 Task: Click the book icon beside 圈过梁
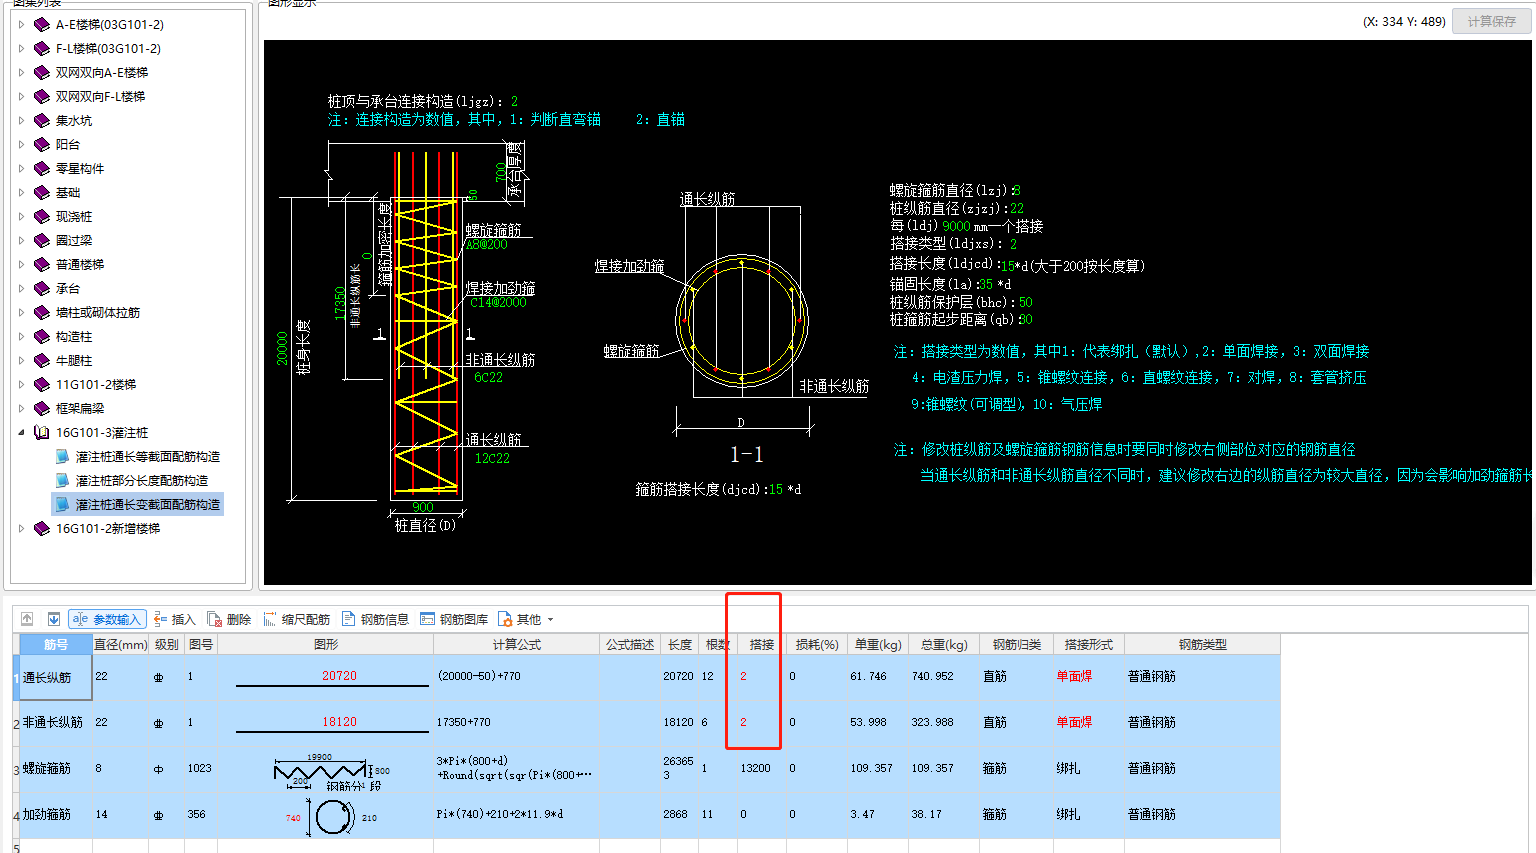pyautogui.click(x=41, y=240)
